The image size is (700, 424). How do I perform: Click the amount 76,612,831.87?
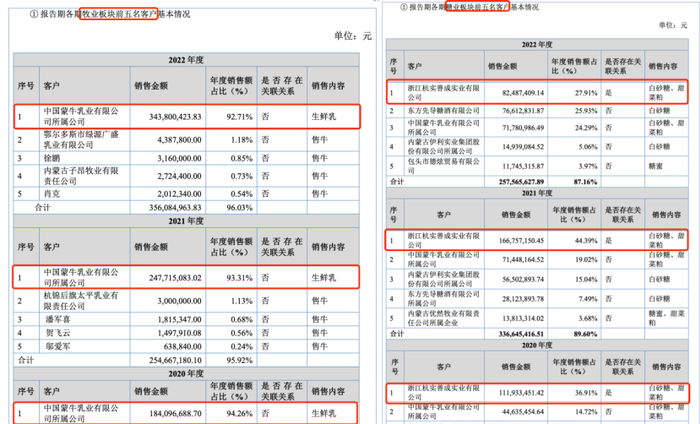coord(523,111)
